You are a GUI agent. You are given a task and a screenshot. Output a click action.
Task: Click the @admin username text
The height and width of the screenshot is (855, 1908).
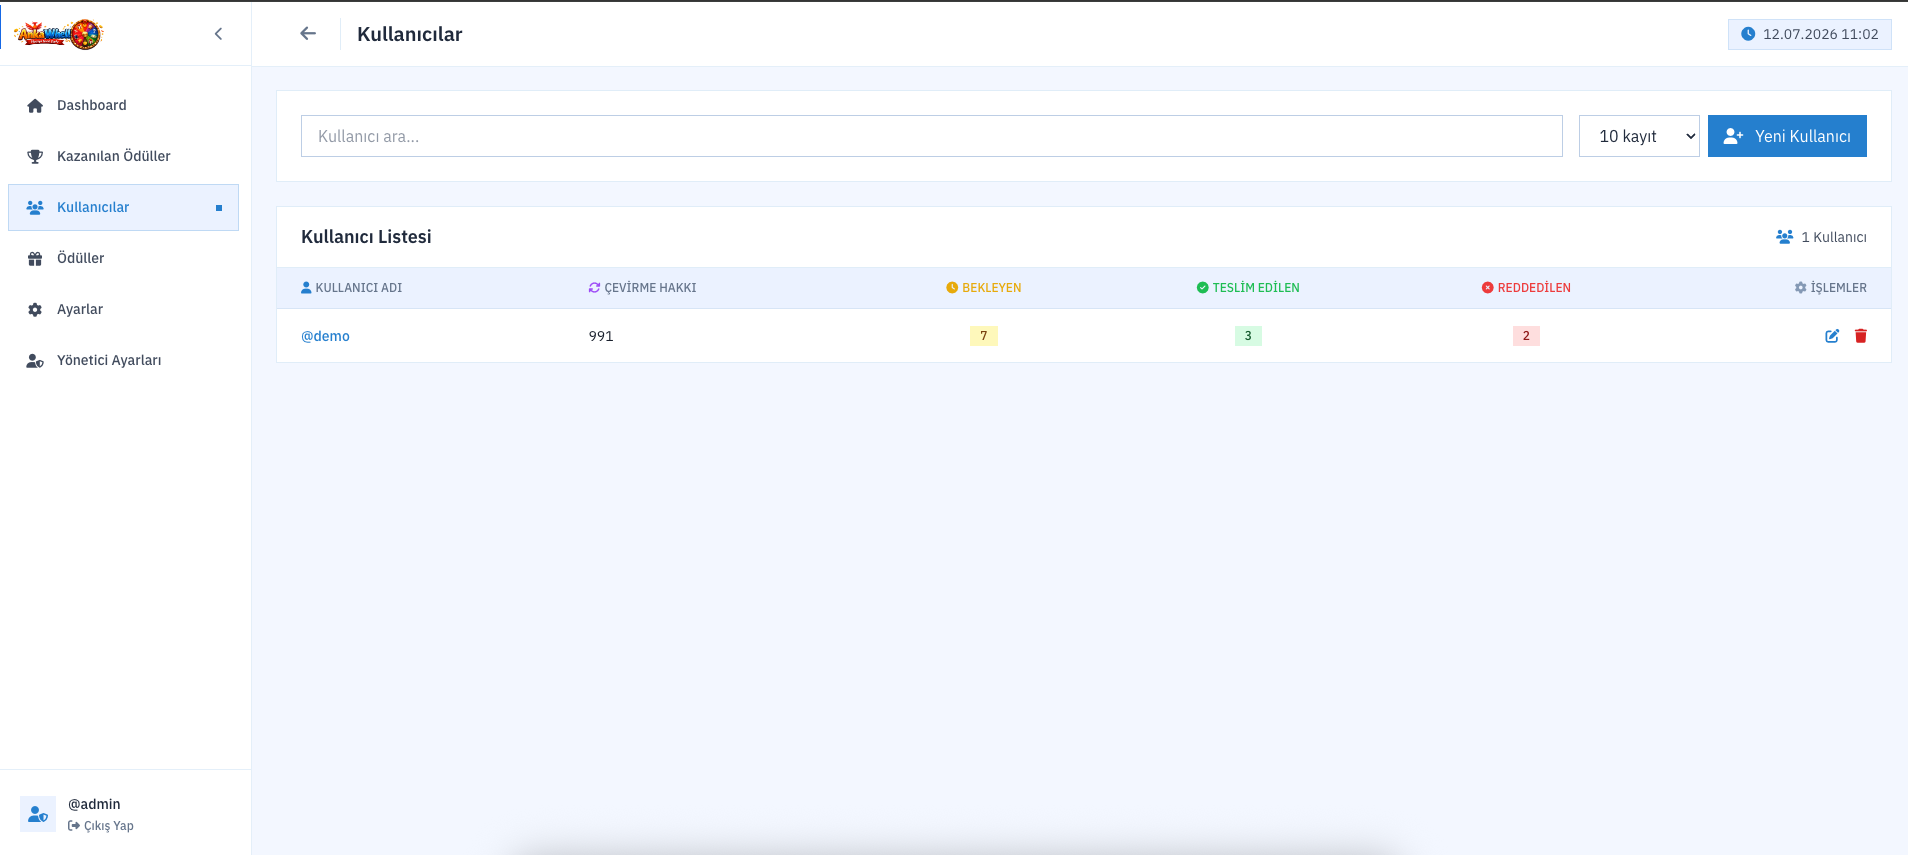point(94,804)
